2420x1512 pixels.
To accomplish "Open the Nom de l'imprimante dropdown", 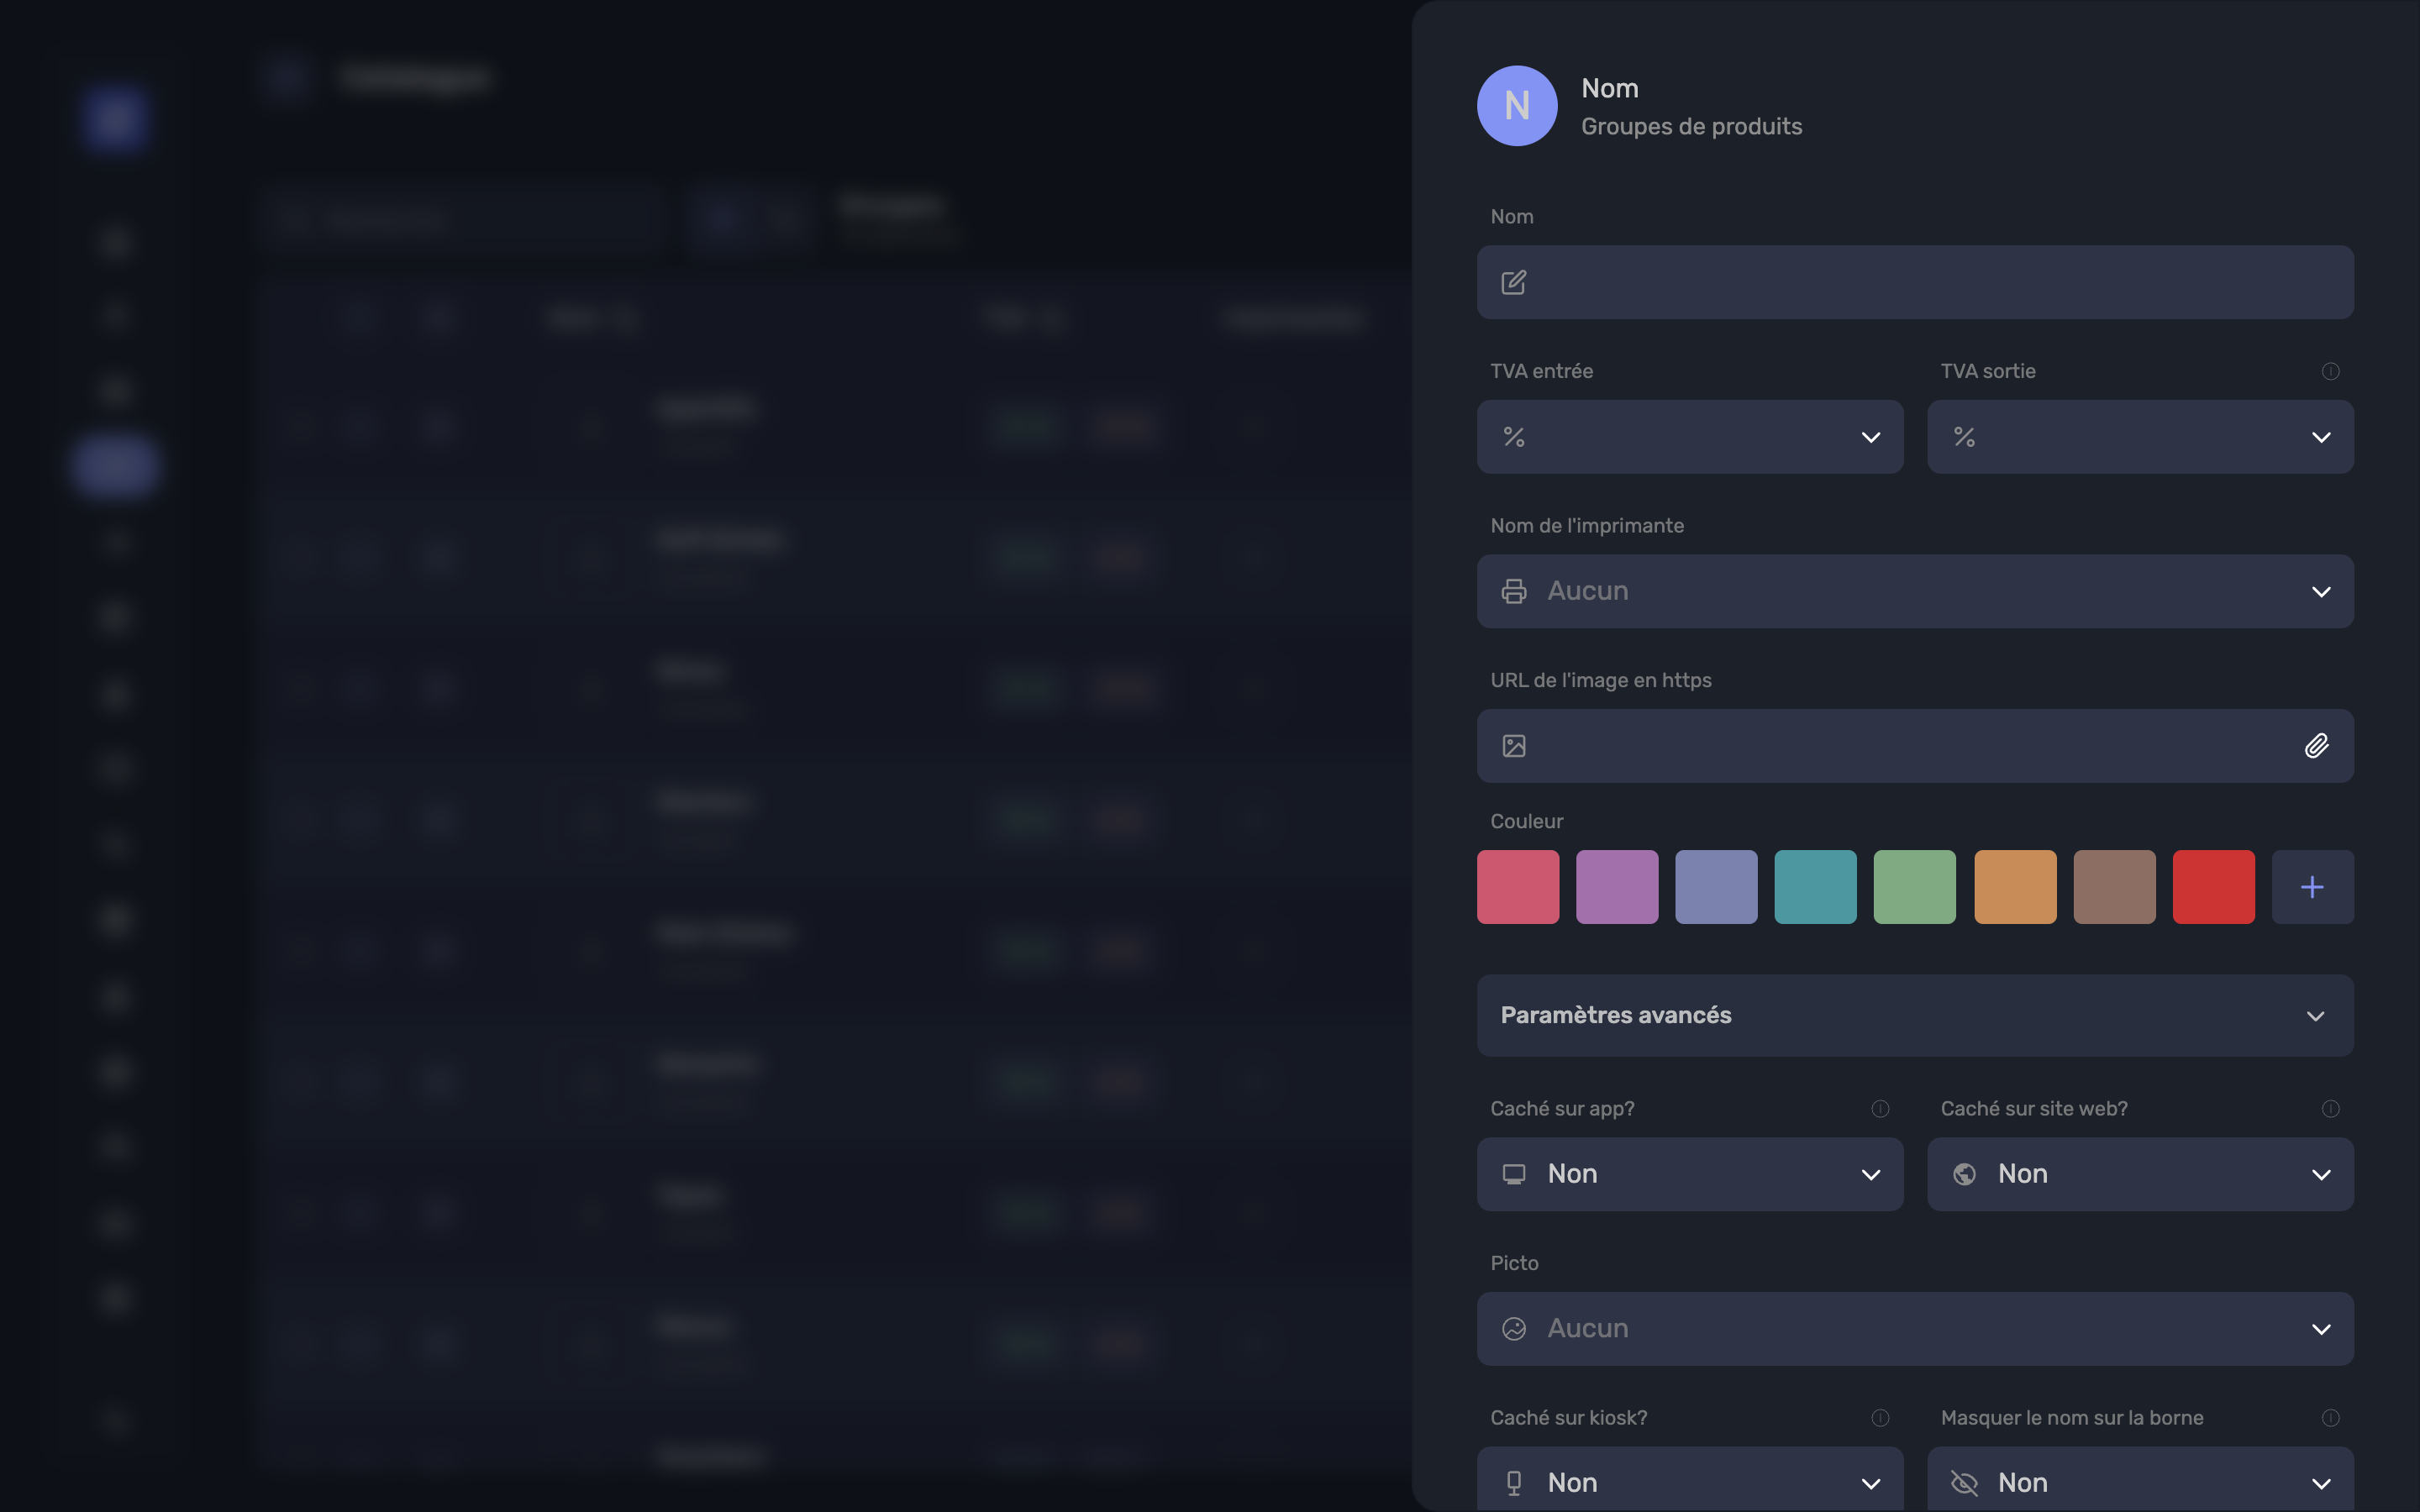I will click(x=1915, y=591).
